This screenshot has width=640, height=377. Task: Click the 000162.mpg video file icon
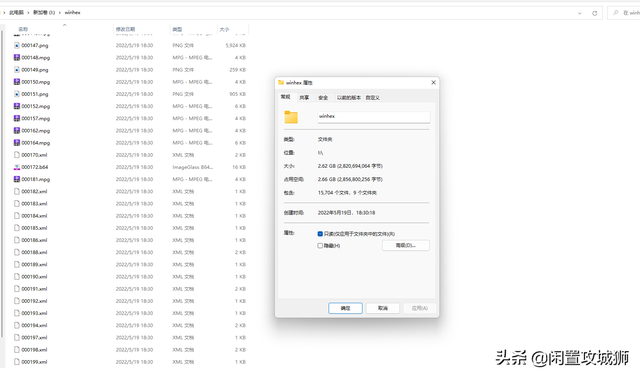click(x=17, y=131)
